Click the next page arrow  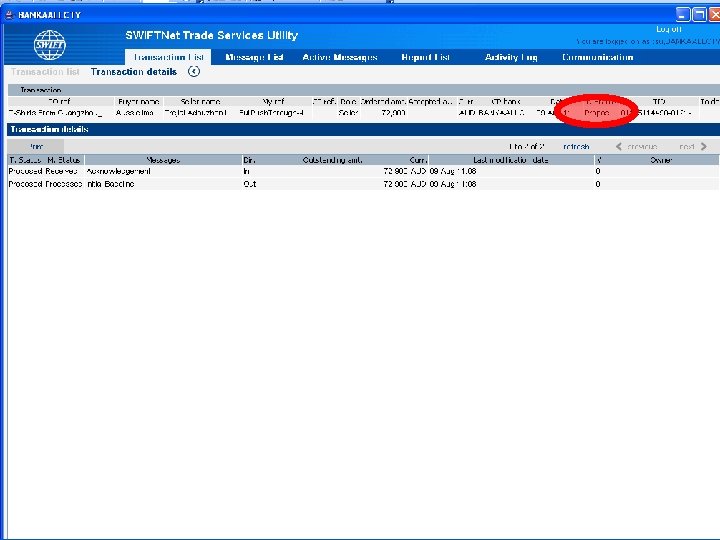(x=703, y=146)
